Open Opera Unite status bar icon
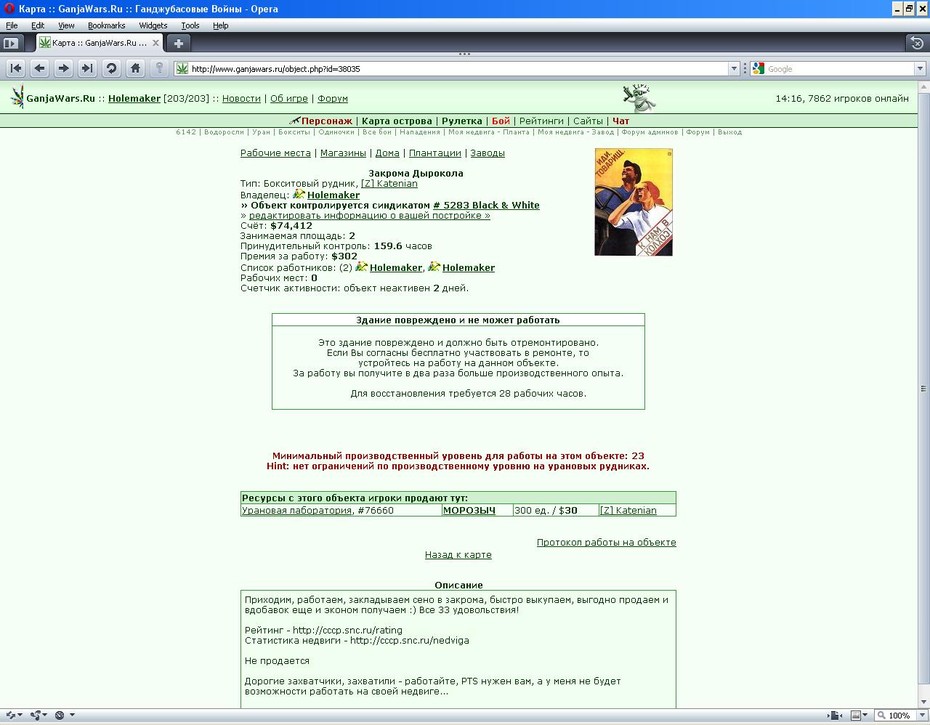The image size is (930, 725). (39, 715)
